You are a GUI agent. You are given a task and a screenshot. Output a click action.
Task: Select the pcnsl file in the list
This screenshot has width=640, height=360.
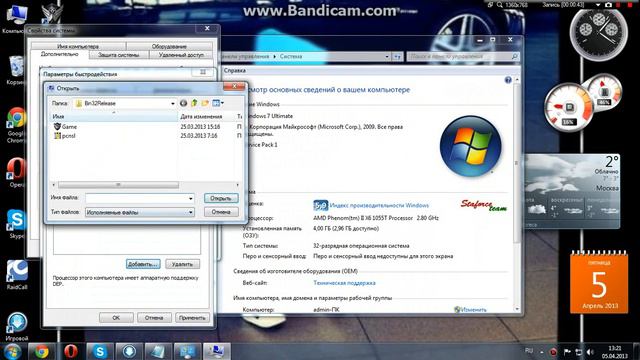64,136
